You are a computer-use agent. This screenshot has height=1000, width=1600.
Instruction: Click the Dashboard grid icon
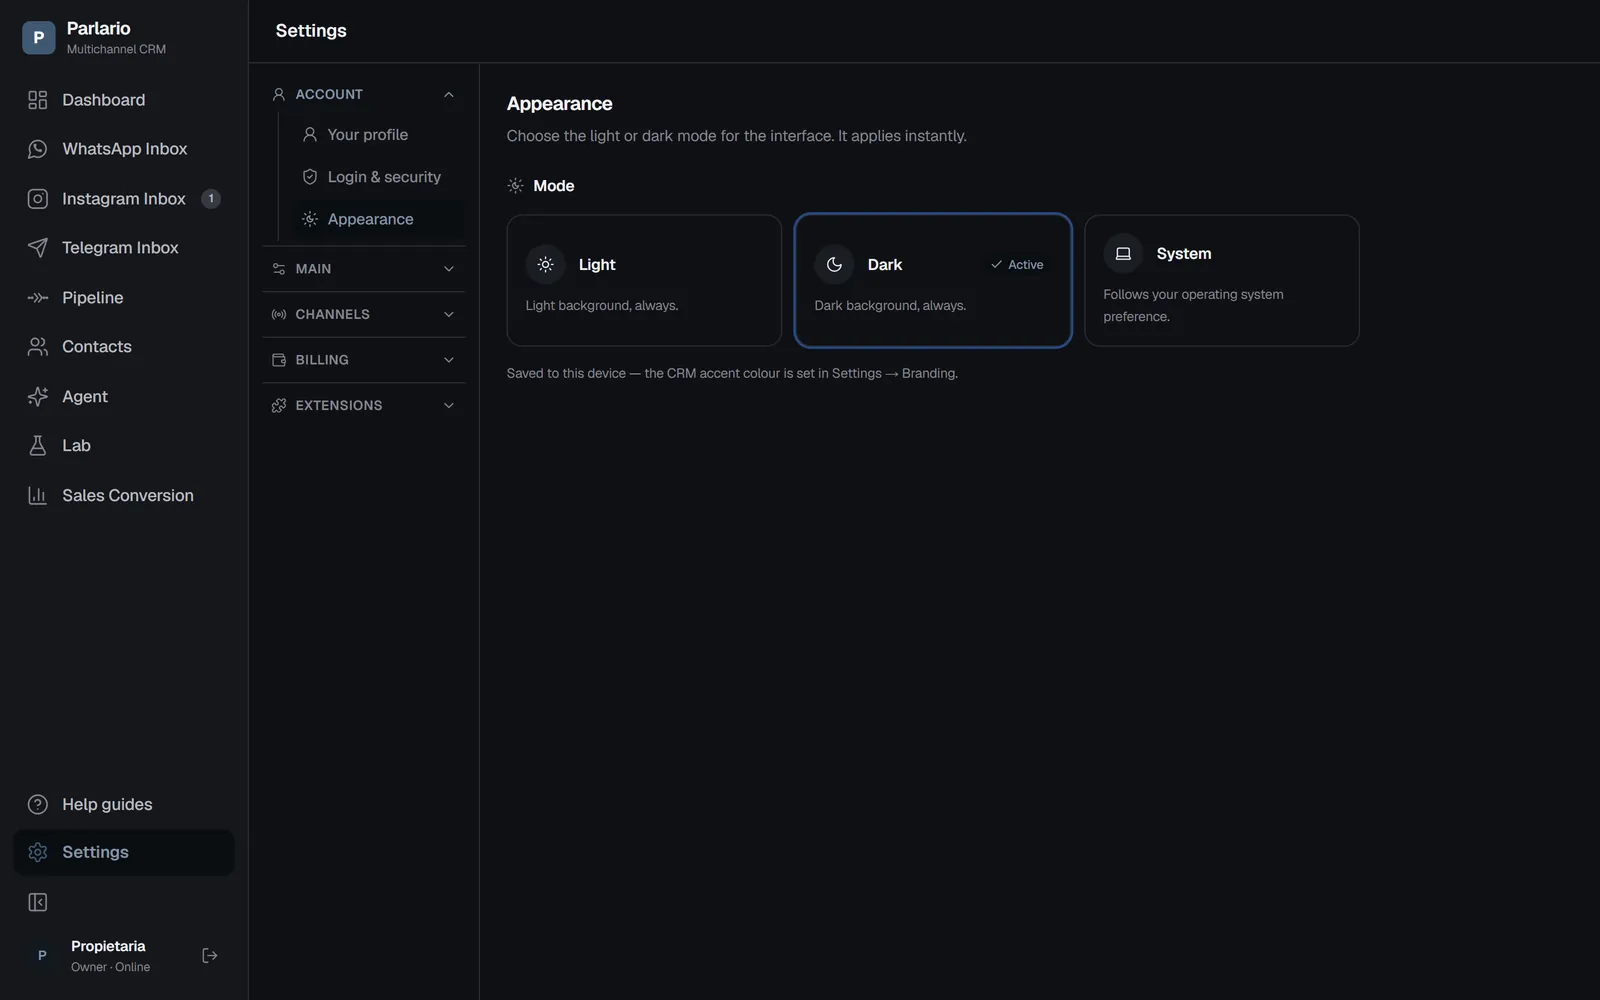click(x=38, y=100)
